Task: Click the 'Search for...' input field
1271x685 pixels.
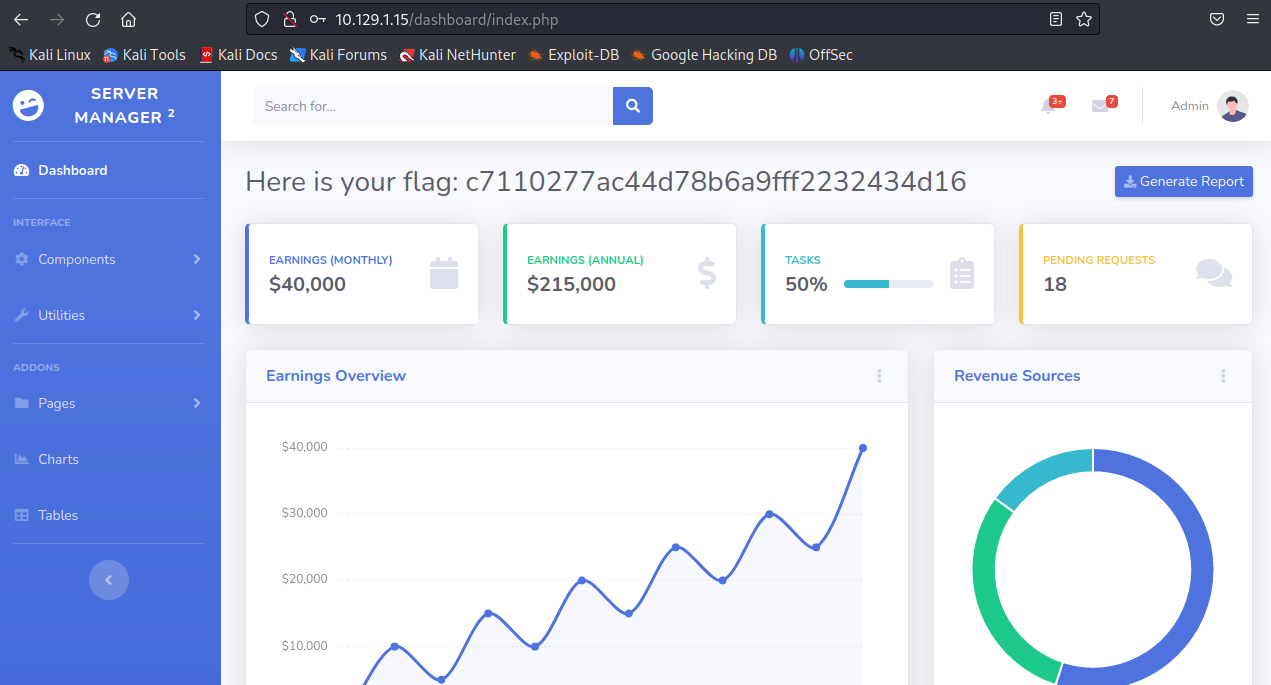Action: click(x=432, y=106)
